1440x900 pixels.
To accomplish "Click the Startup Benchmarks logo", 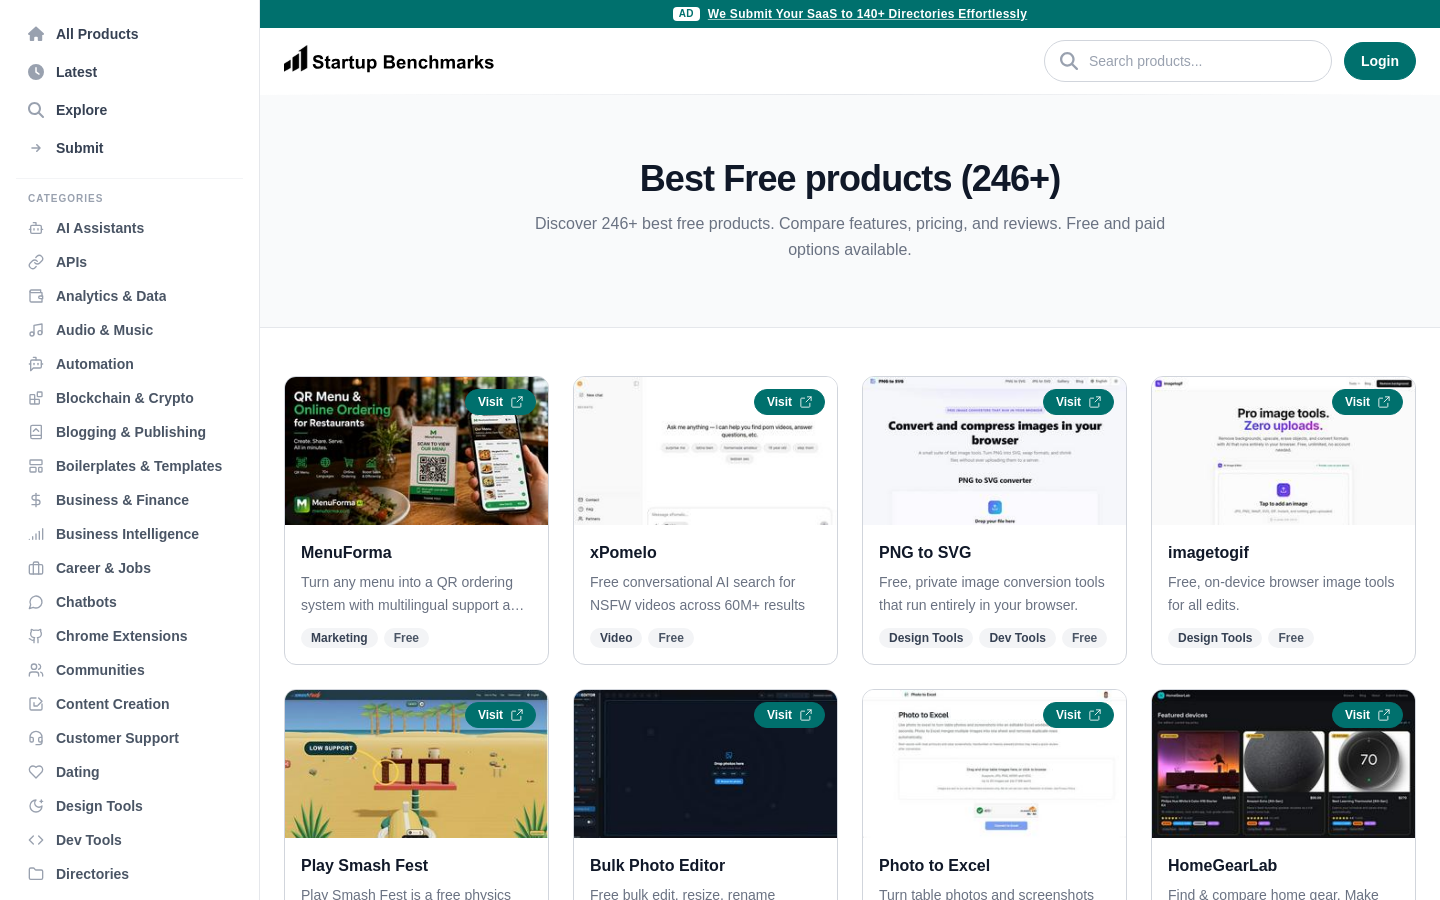I will click(389, 61).
